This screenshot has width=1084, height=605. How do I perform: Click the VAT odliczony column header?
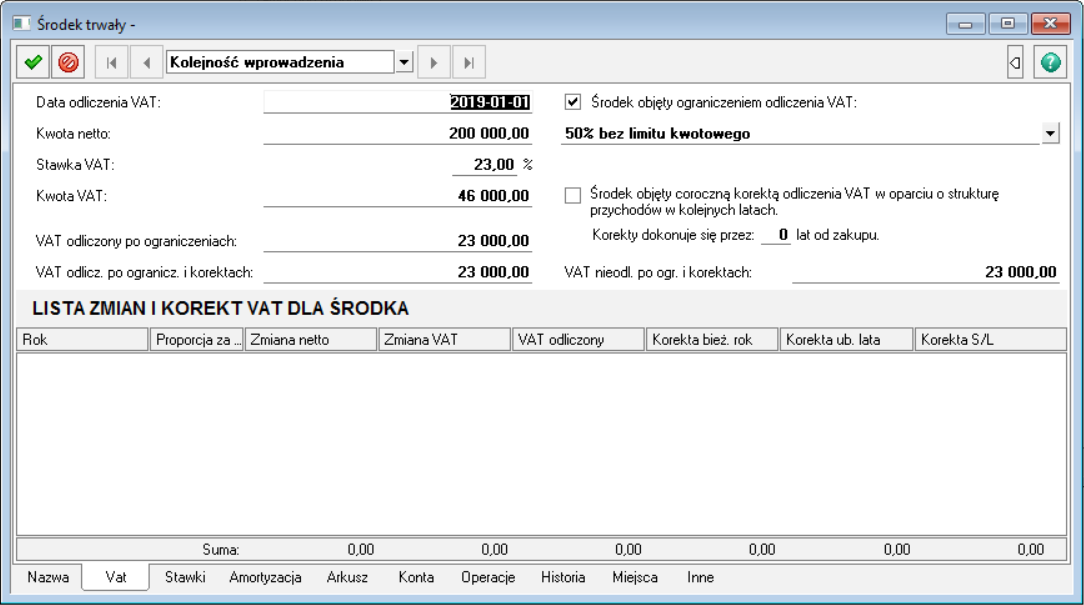[x=579, y=340]
